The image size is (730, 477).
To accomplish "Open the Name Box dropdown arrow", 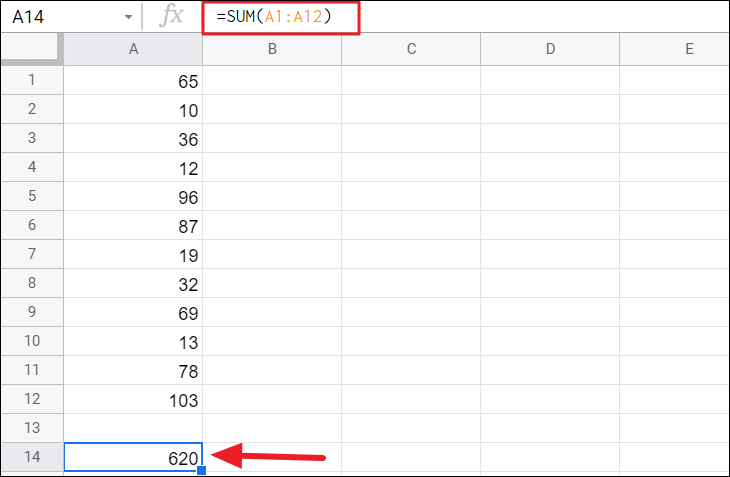I will click(x=128, y=18).
